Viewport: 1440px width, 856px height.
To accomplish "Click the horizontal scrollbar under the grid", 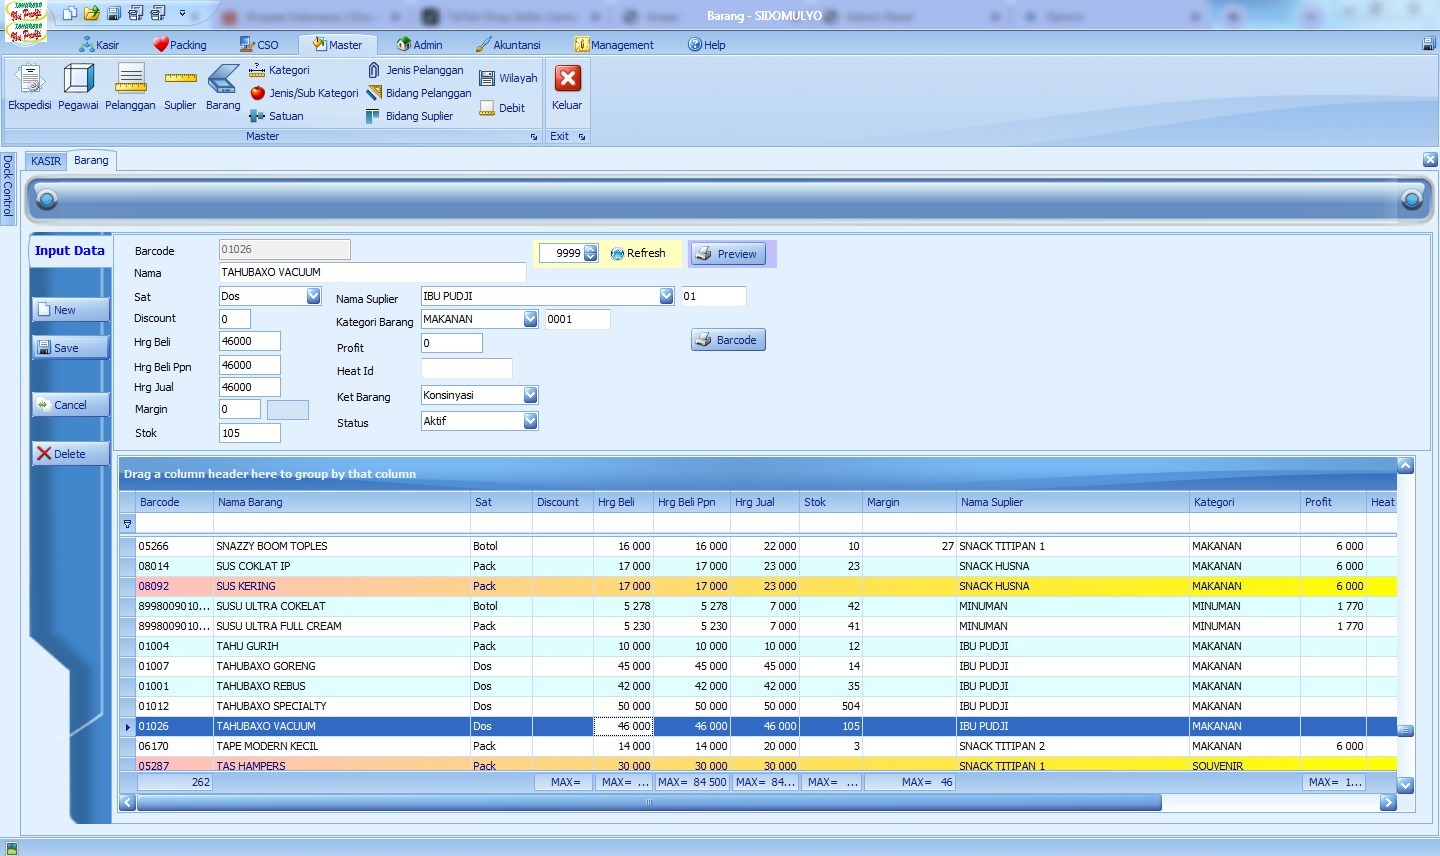I will tap(648, 803).
